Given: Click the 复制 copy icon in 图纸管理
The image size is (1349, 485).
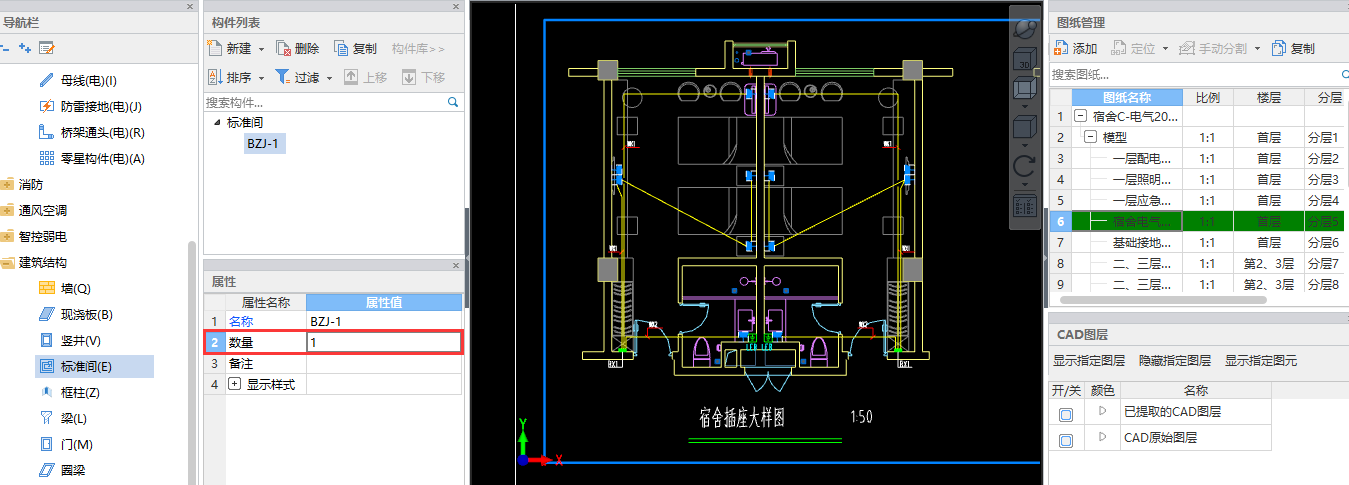Looking at the screenshot, I should coord(1280,48).
